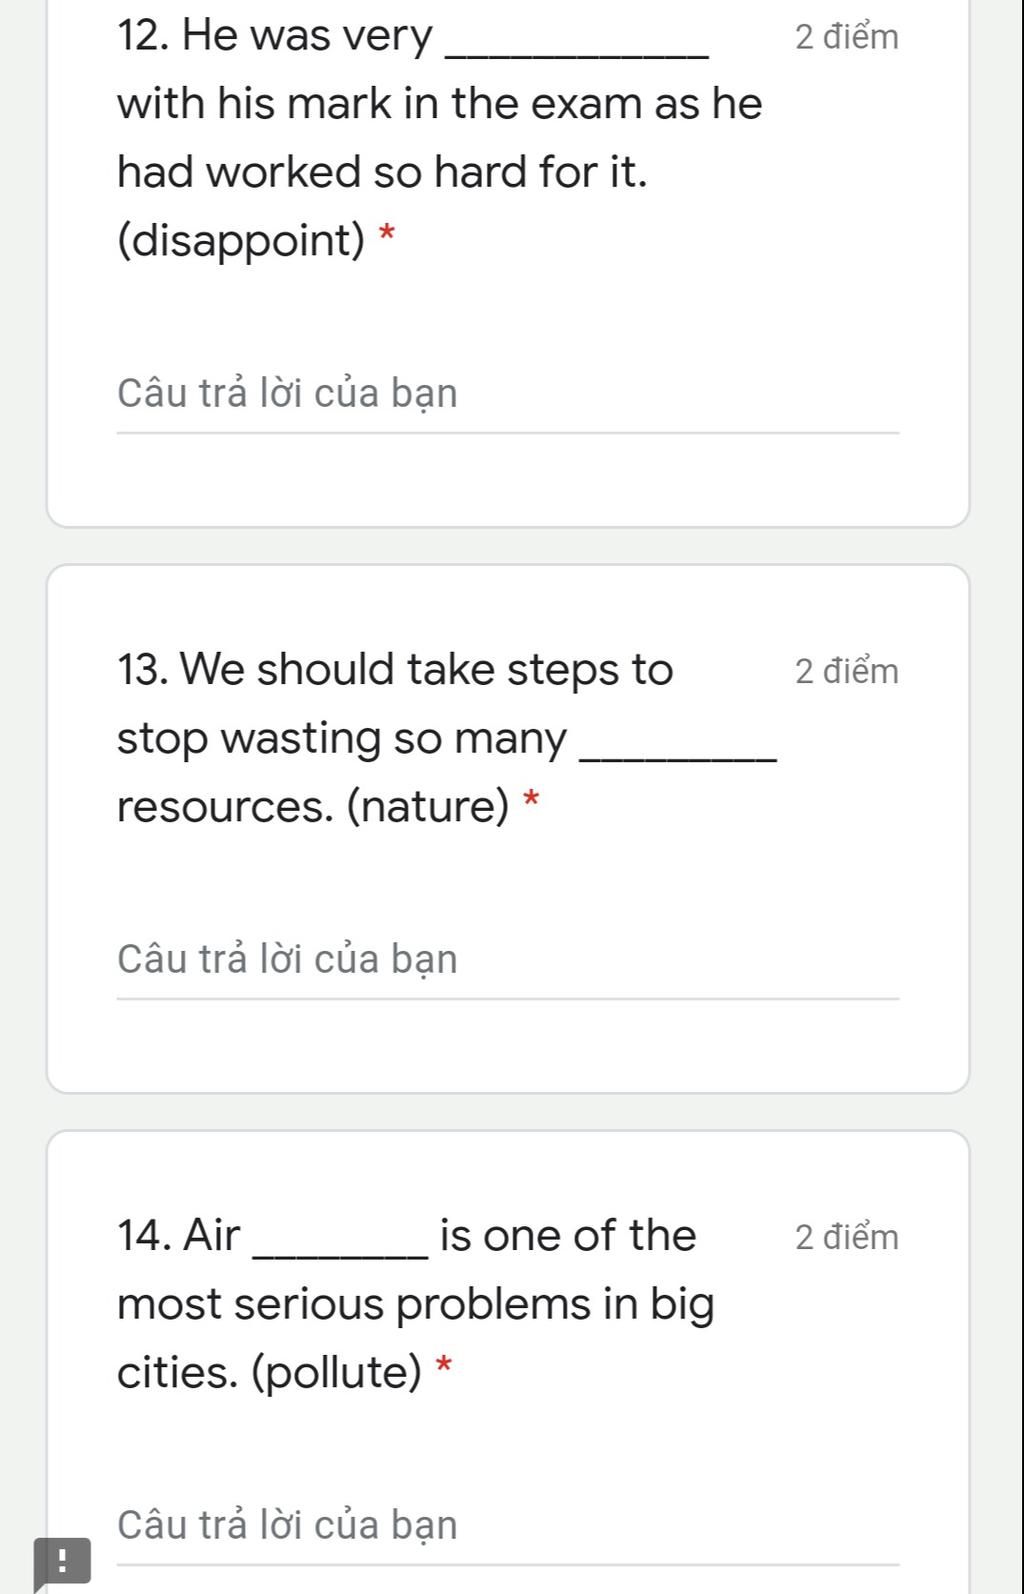Click the '2 điểm' label on question 14
This screenshot has height=1594, width=1024.
pyautogui.click(x=847, y=1237)
